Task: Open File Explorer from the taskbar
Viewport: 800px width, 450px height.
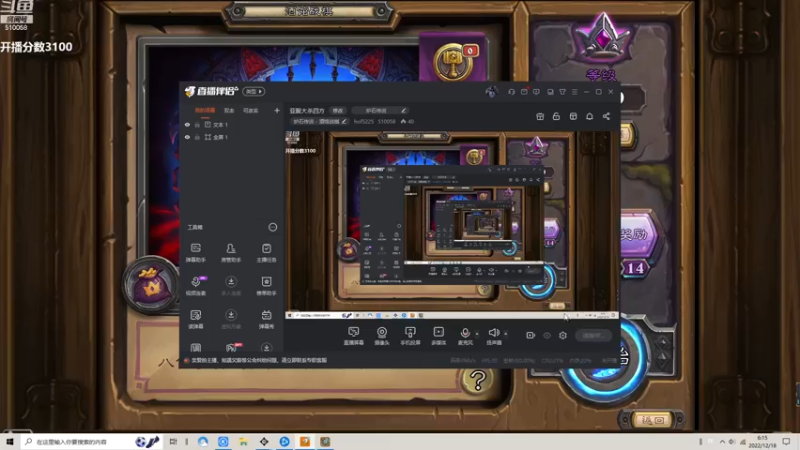Action: [x=243, y=442]
